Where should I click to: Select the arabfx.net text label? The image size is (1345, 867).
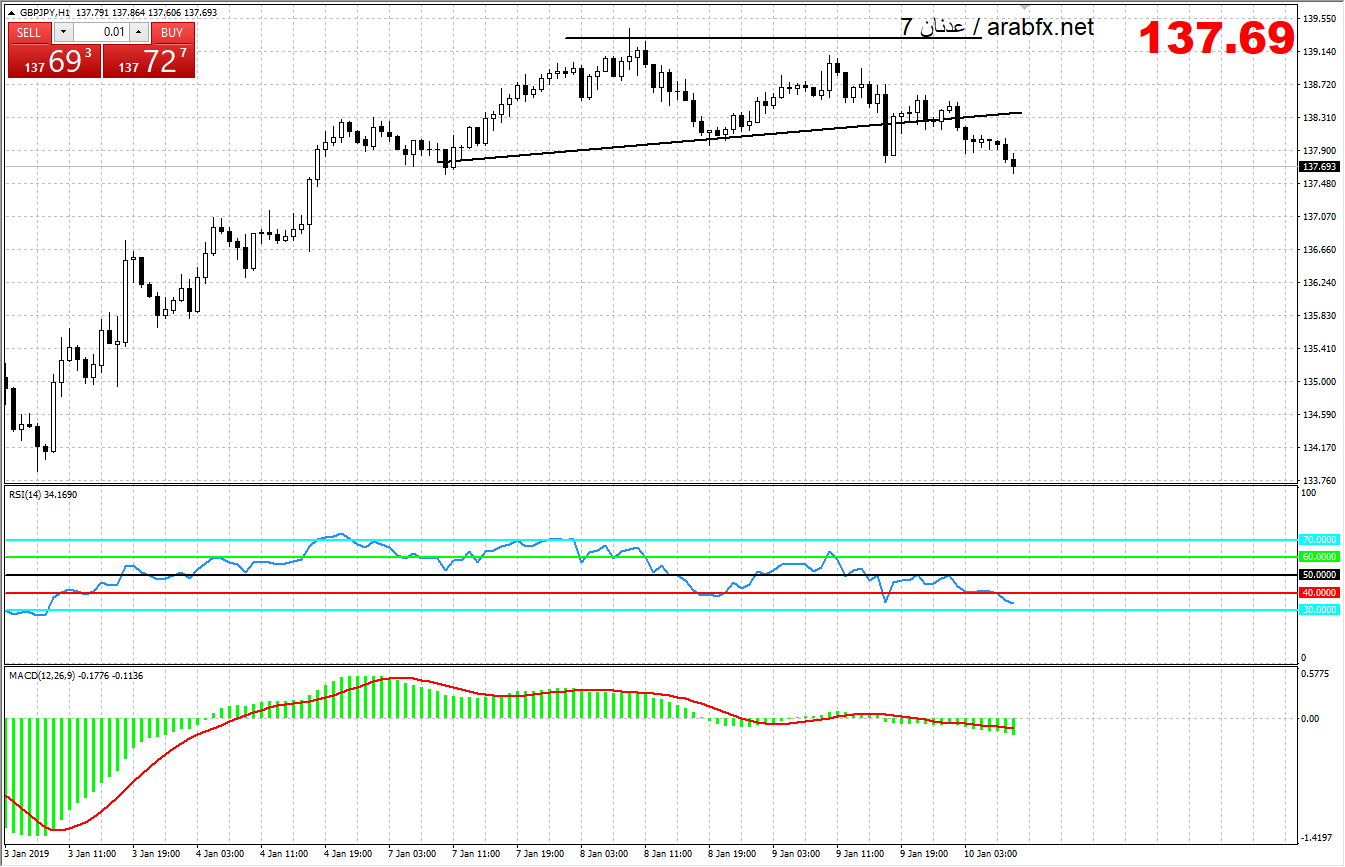pyautogui.click(x=1040, y=27)
